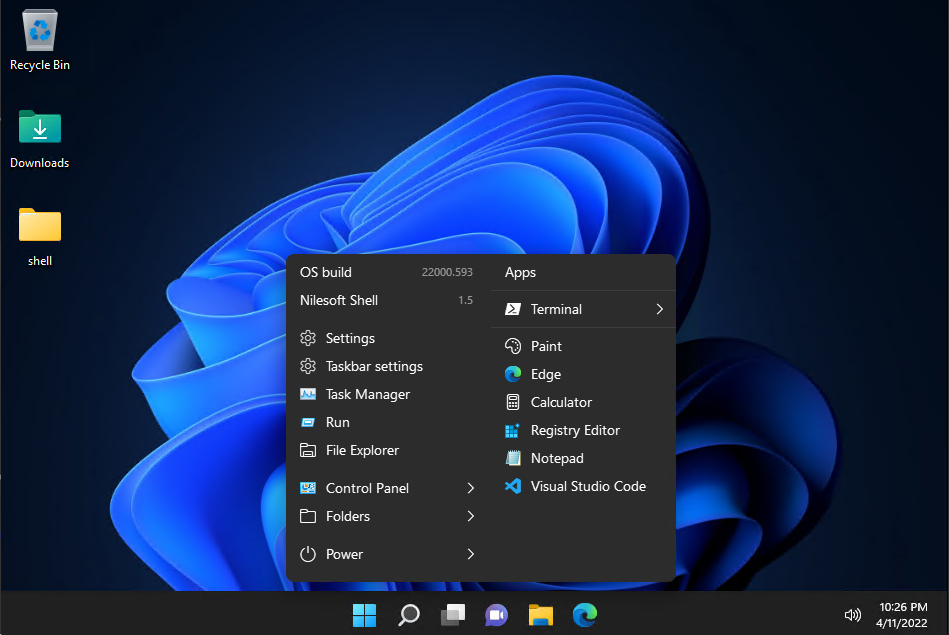The width and height of the screenshot is (949, 635).
Task: Open File Explorer from context menu
Action: pyautogui.click(x=362, y=450)
